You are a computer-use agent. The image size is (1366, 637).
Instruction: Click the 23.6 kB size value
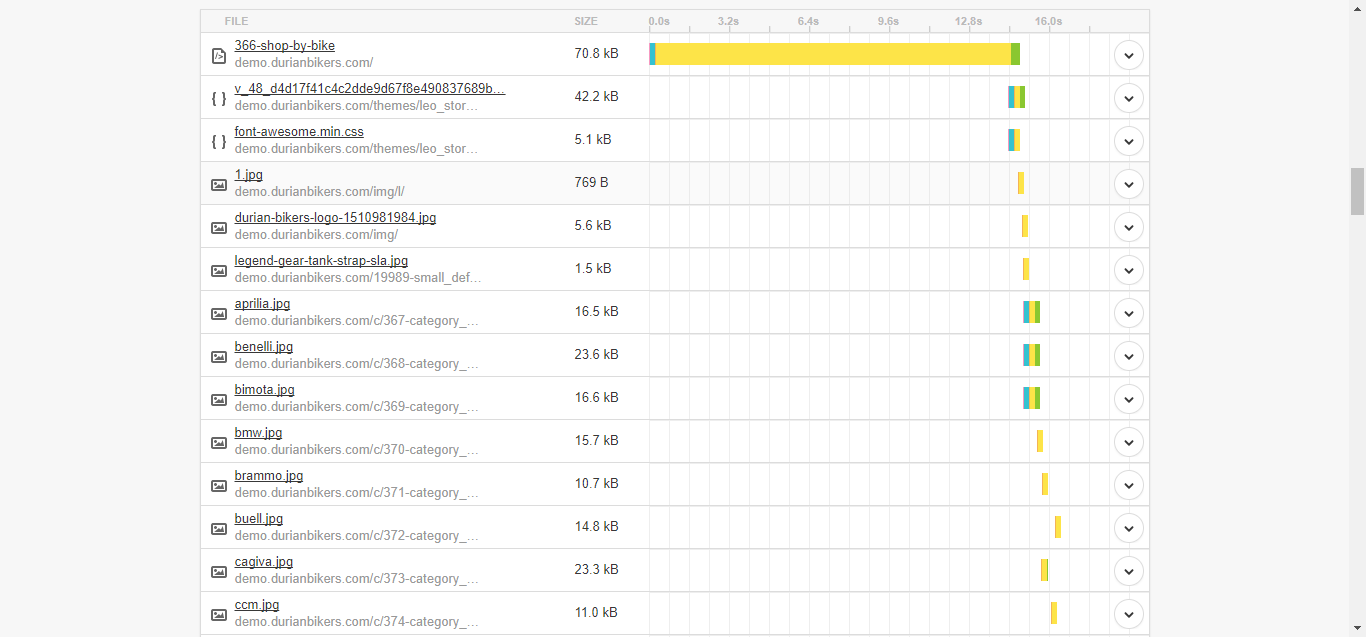click(596, 355)
